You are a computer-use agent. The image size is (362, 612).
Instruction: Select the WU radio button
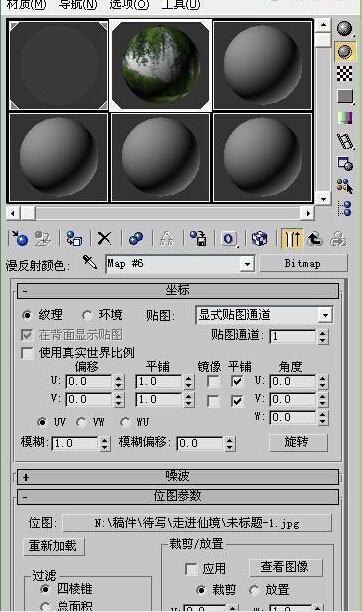pos(125,422)
